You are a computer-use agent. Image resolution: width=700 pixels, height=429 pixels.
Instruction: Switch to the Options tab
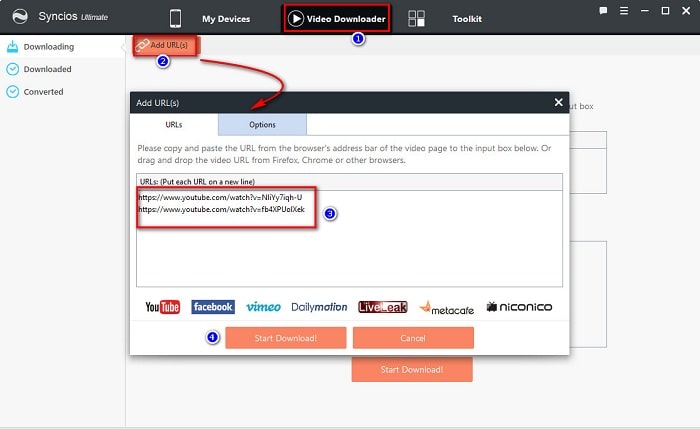[262, 124]
